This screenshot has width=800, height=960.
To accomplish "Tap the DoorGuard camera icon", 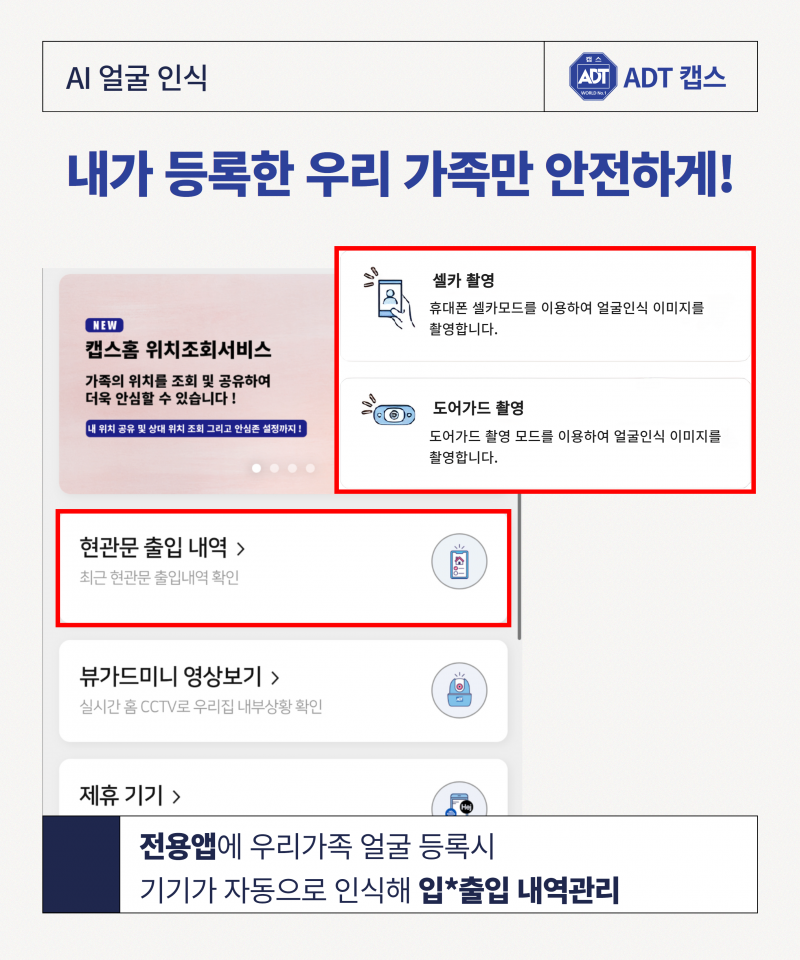I will tap(389, 412).
